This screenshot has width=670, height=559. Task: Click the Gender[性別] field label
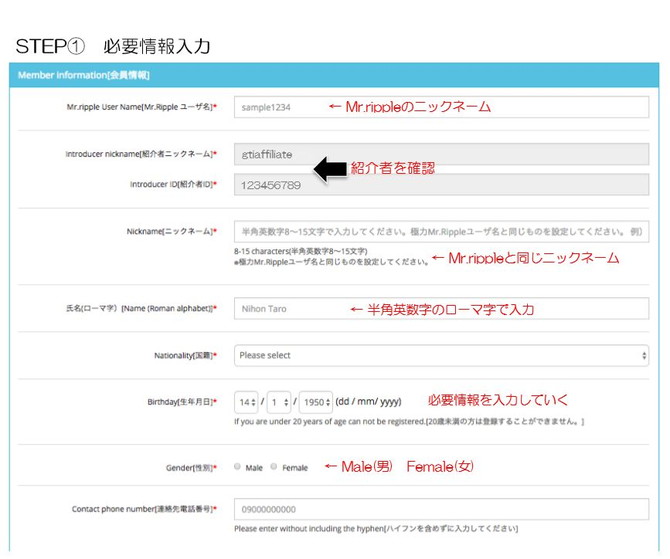(188, 467)
